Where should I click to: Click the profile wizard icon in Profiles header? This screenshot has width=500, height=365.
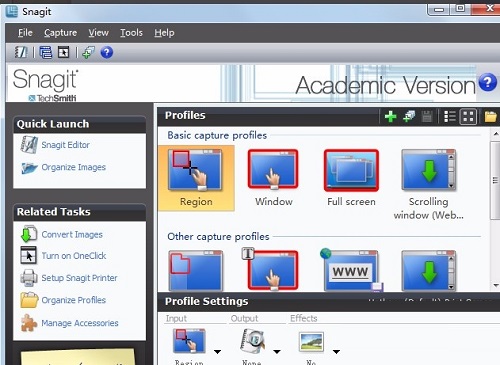(x=409, y=117)
